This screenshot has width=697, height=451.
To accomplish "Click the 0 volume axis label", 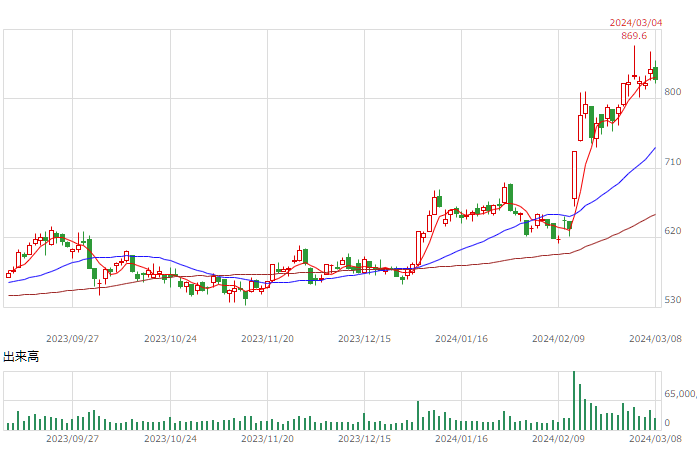I will point(667,423).
